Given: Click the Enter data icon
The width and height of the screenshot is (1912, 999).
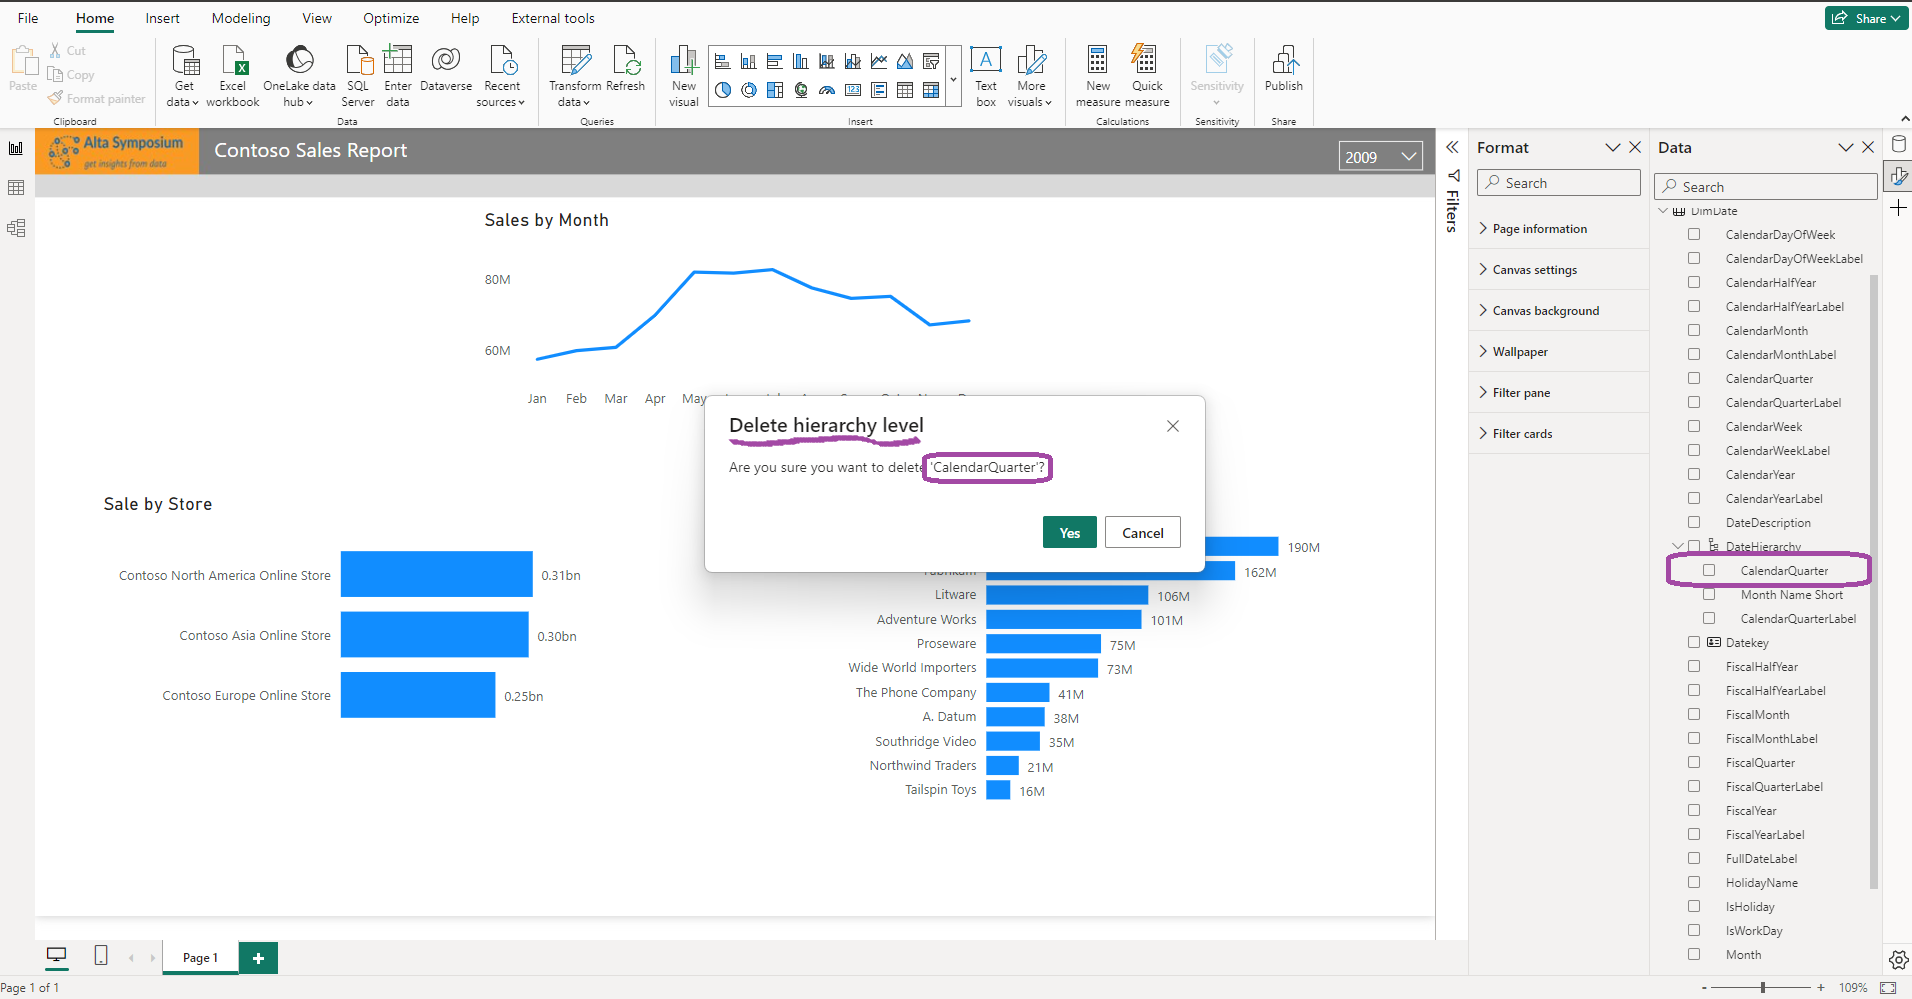Looking at the screenshot, I should click(398, 76).
